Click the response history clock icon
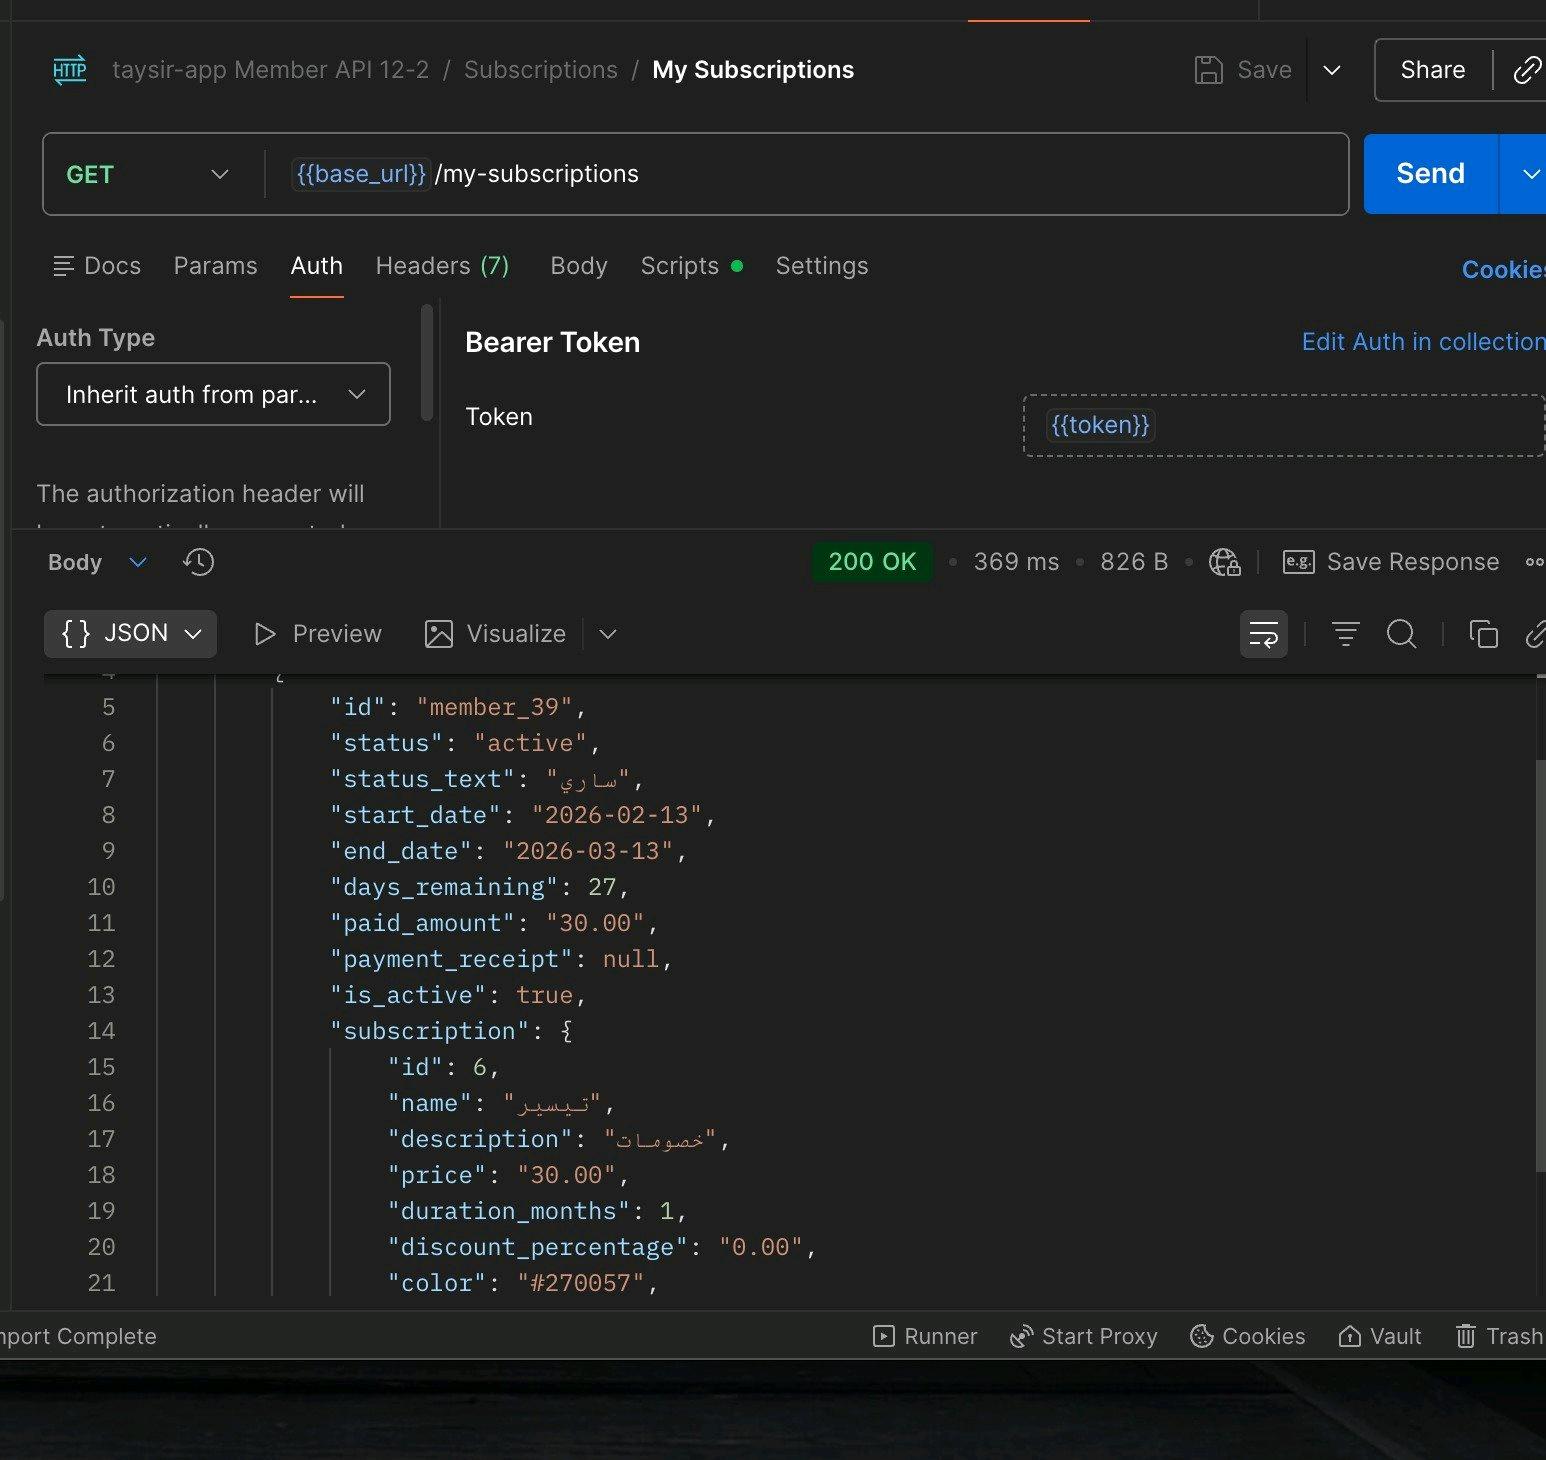Image resolution: width=1546 pixels, height=1460 pixels. [x=198, y=562]
